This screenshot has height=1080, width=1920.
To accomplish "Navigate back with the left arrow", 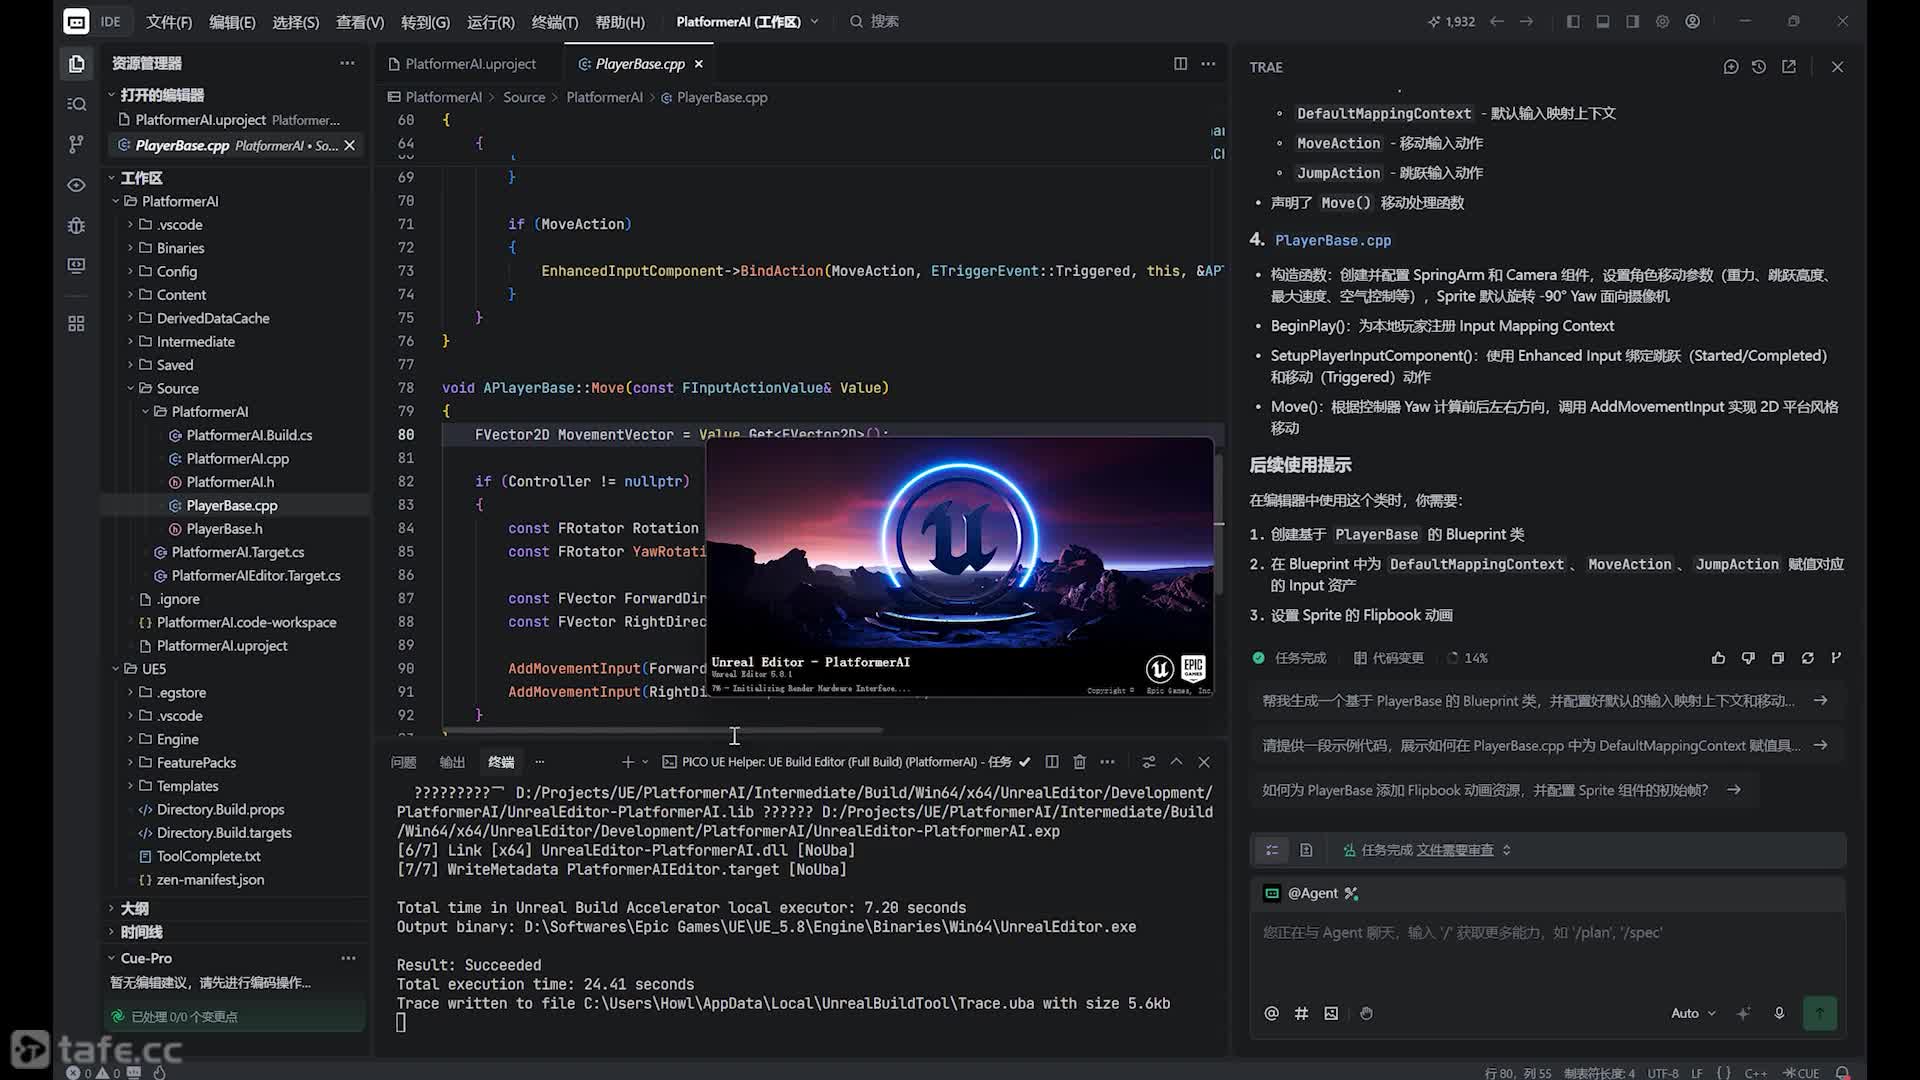I will 1497,21.
